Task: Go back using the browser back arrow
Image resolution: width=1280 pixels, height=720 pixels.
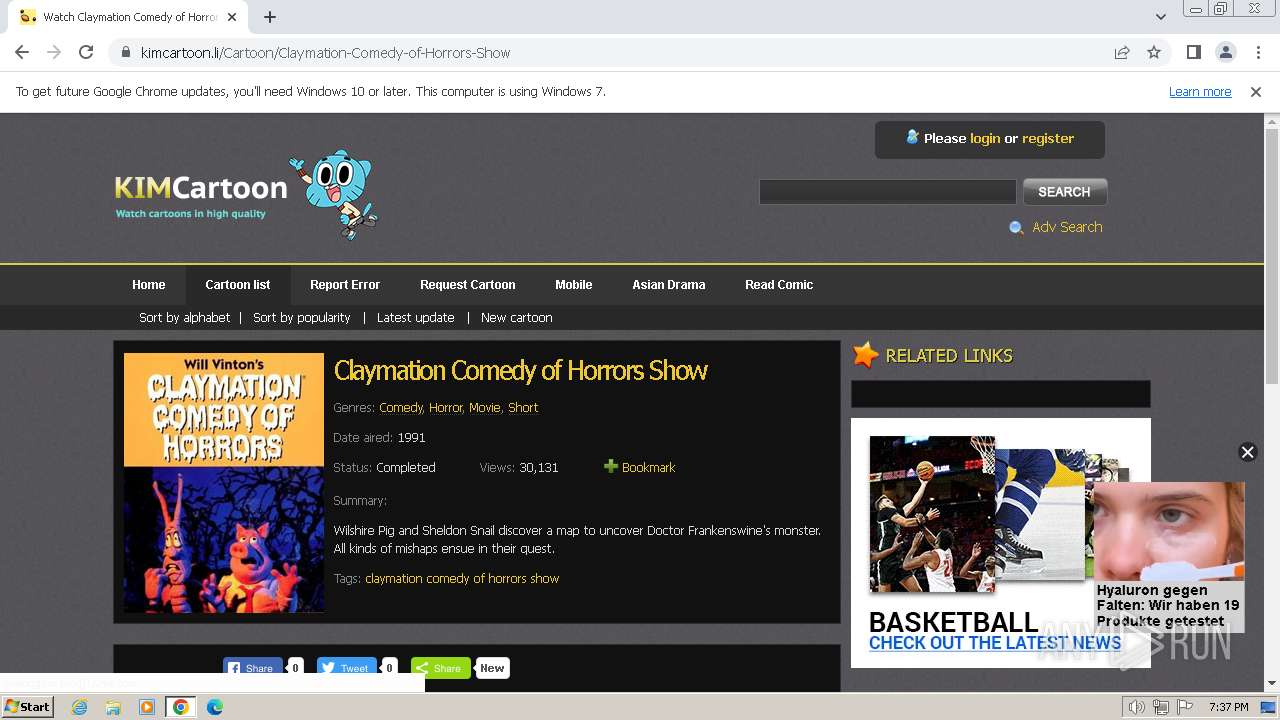Action: (22, 52)
